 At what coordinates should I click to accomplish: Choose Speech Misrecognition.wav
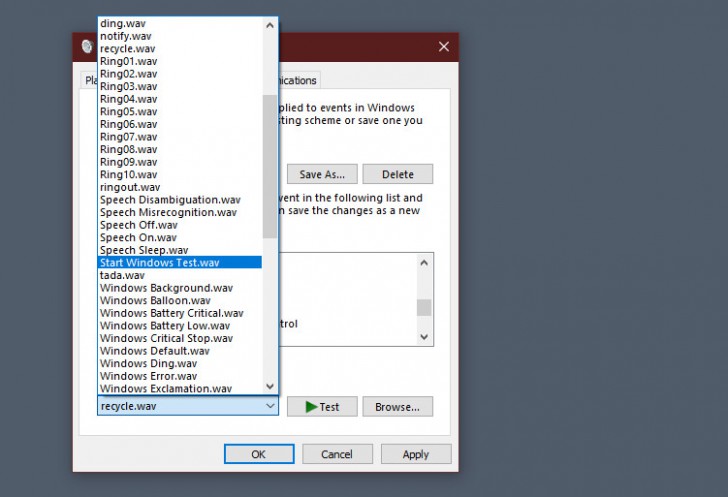180,212
